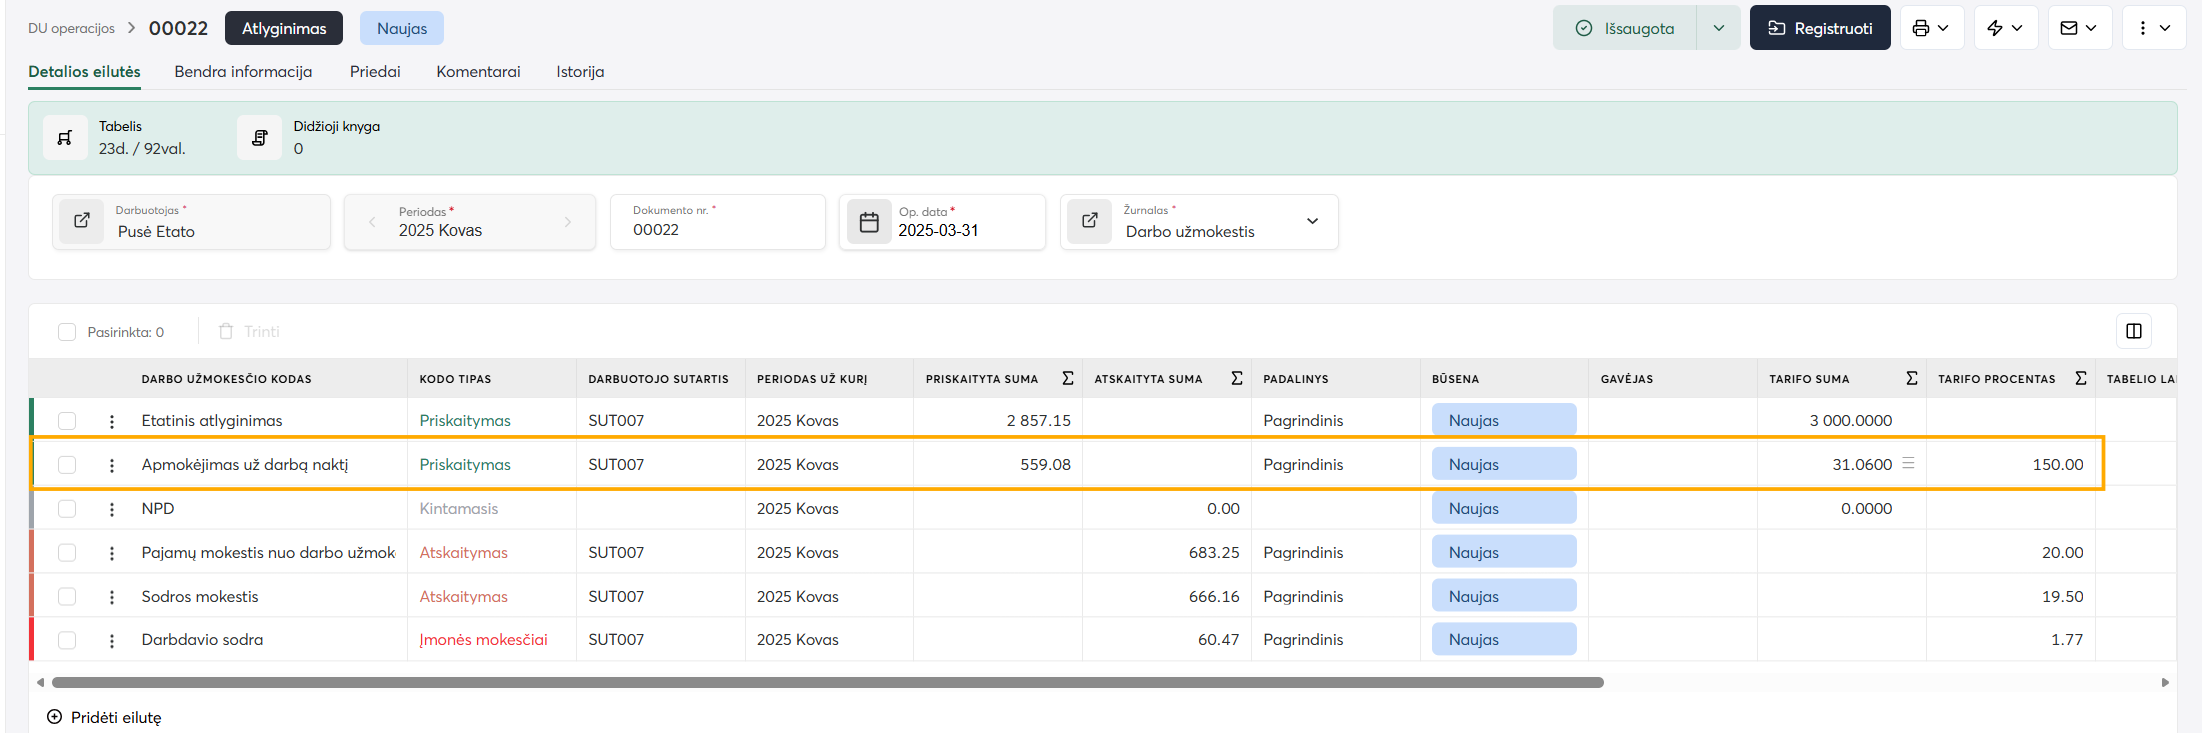Open the Istorija tab
The height and width of the screenshot is (733, 2202).
click(x=580, y=72)
